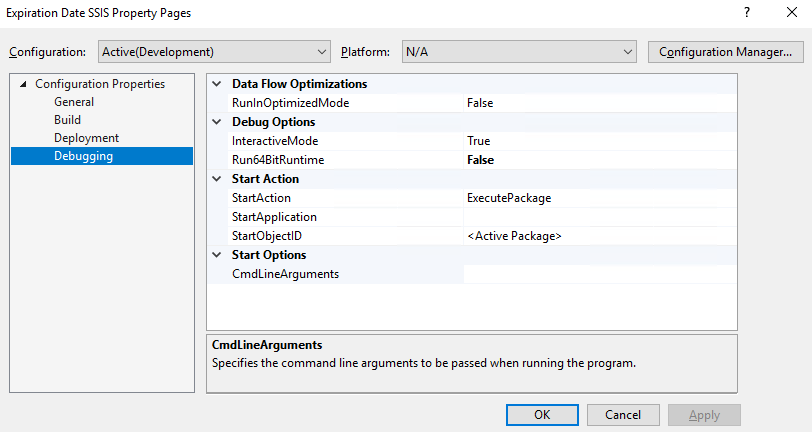Collapse the Configuration Properties tree node
The height and width of the screenshot is (432, 812).
tap(23, 84)
